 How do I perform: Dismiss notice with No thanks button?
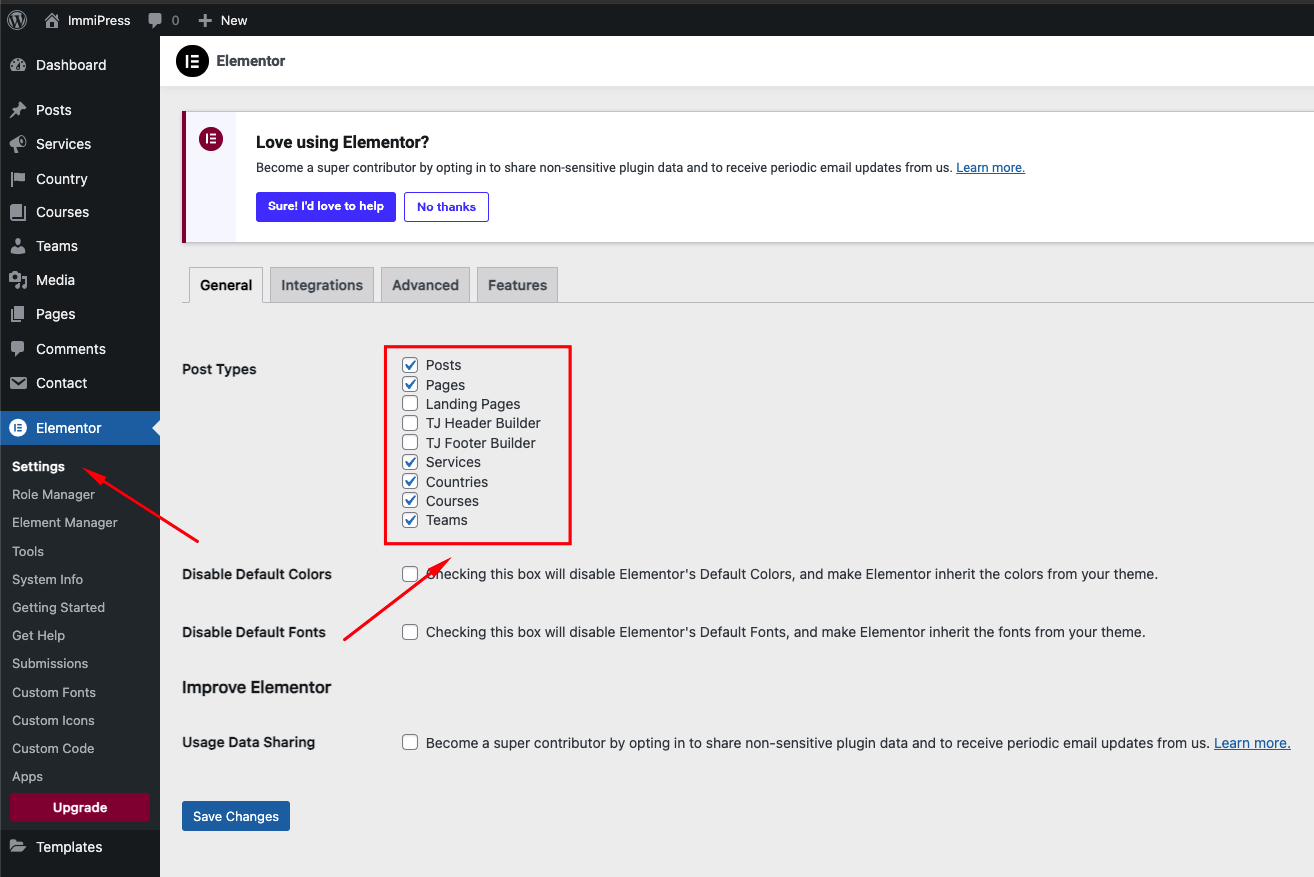446,207
